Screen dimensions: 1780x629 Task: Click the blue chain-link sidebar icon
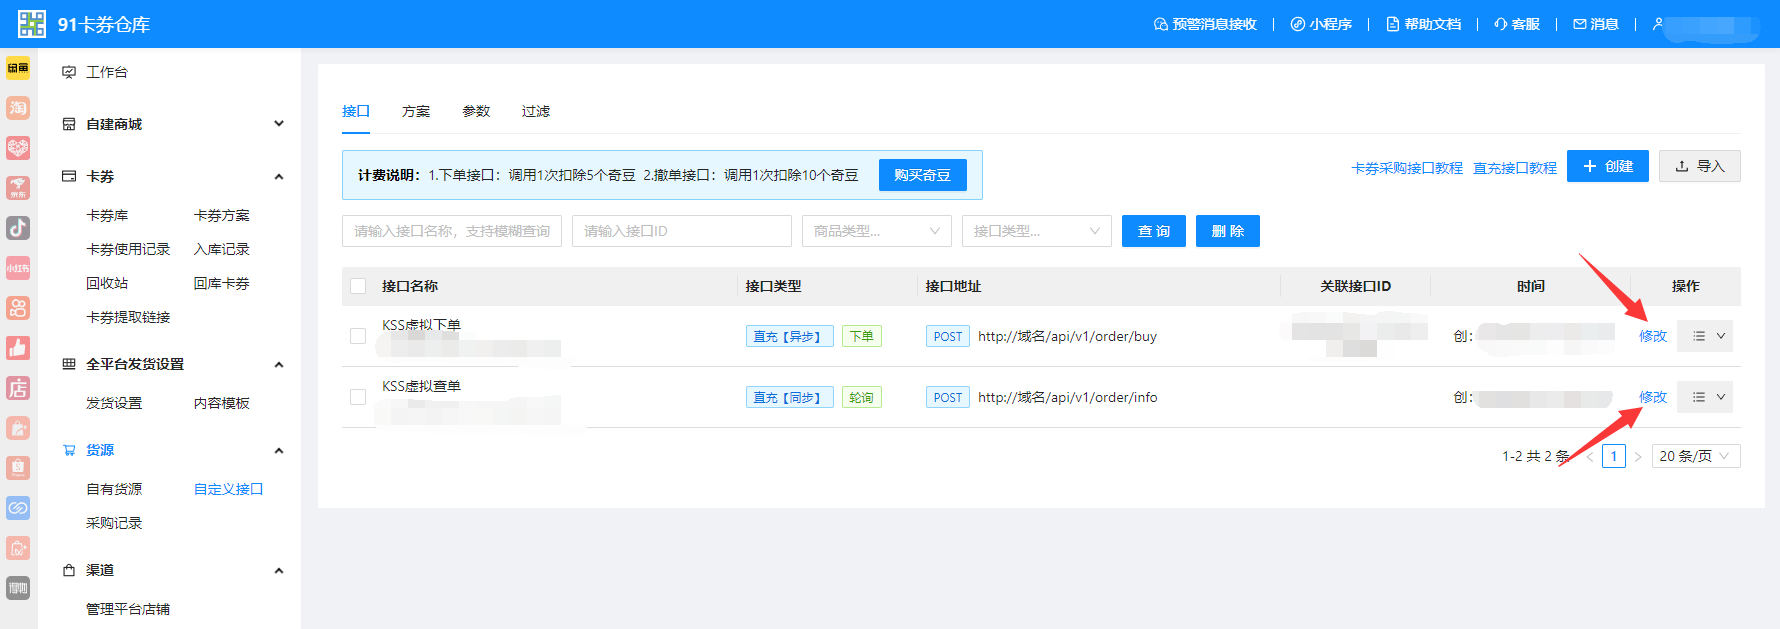tap(18, 508)
